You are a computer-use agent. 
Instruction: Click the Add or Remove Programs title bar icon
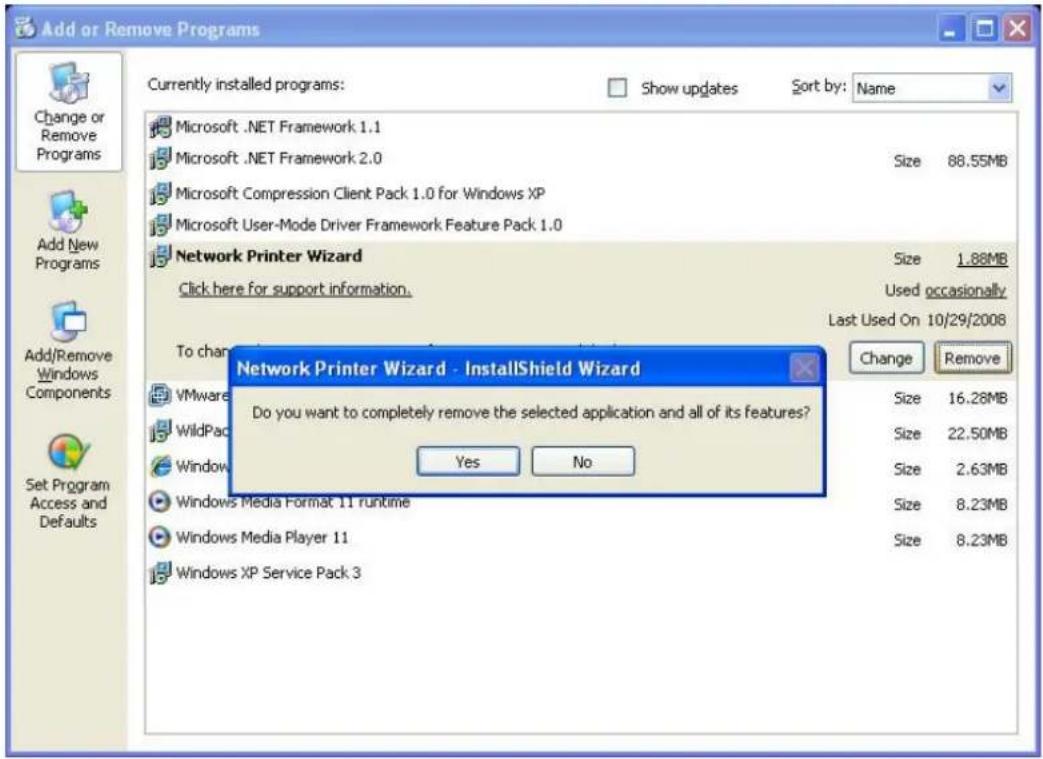pyautogui.click(x=26, y=29)
